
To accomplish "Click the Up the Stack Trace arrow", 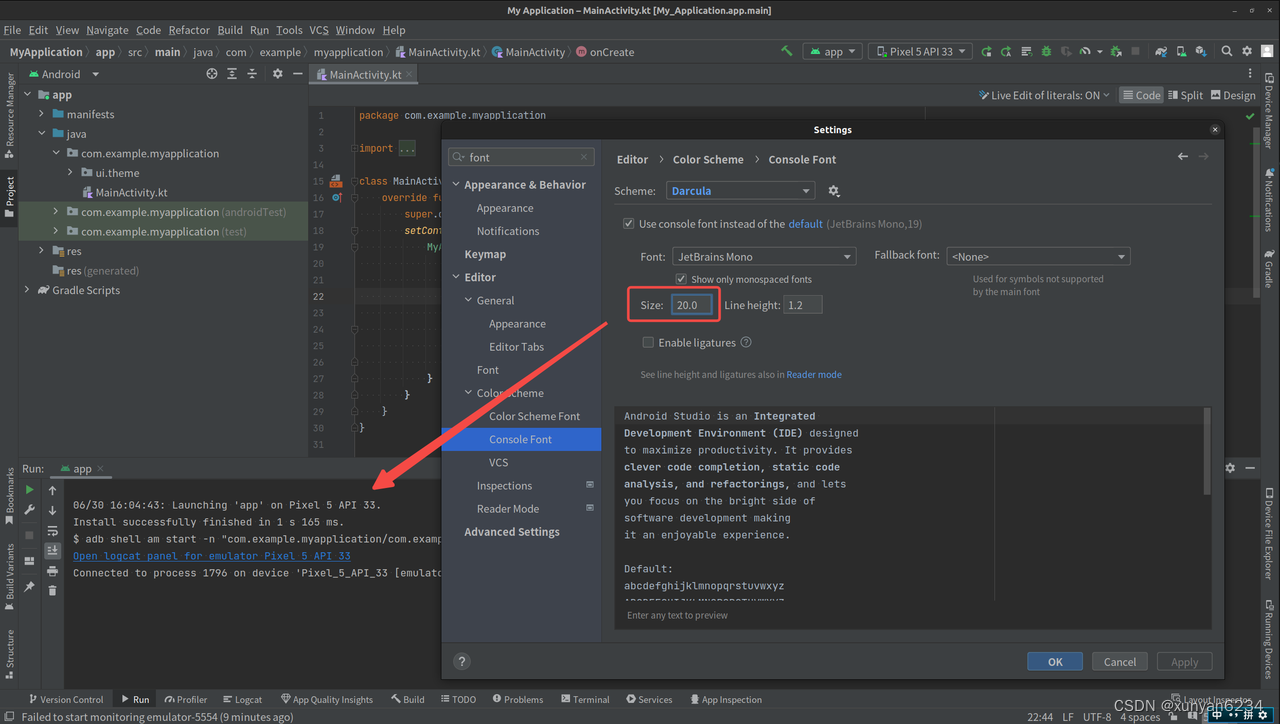I will [x=53, y=490].
